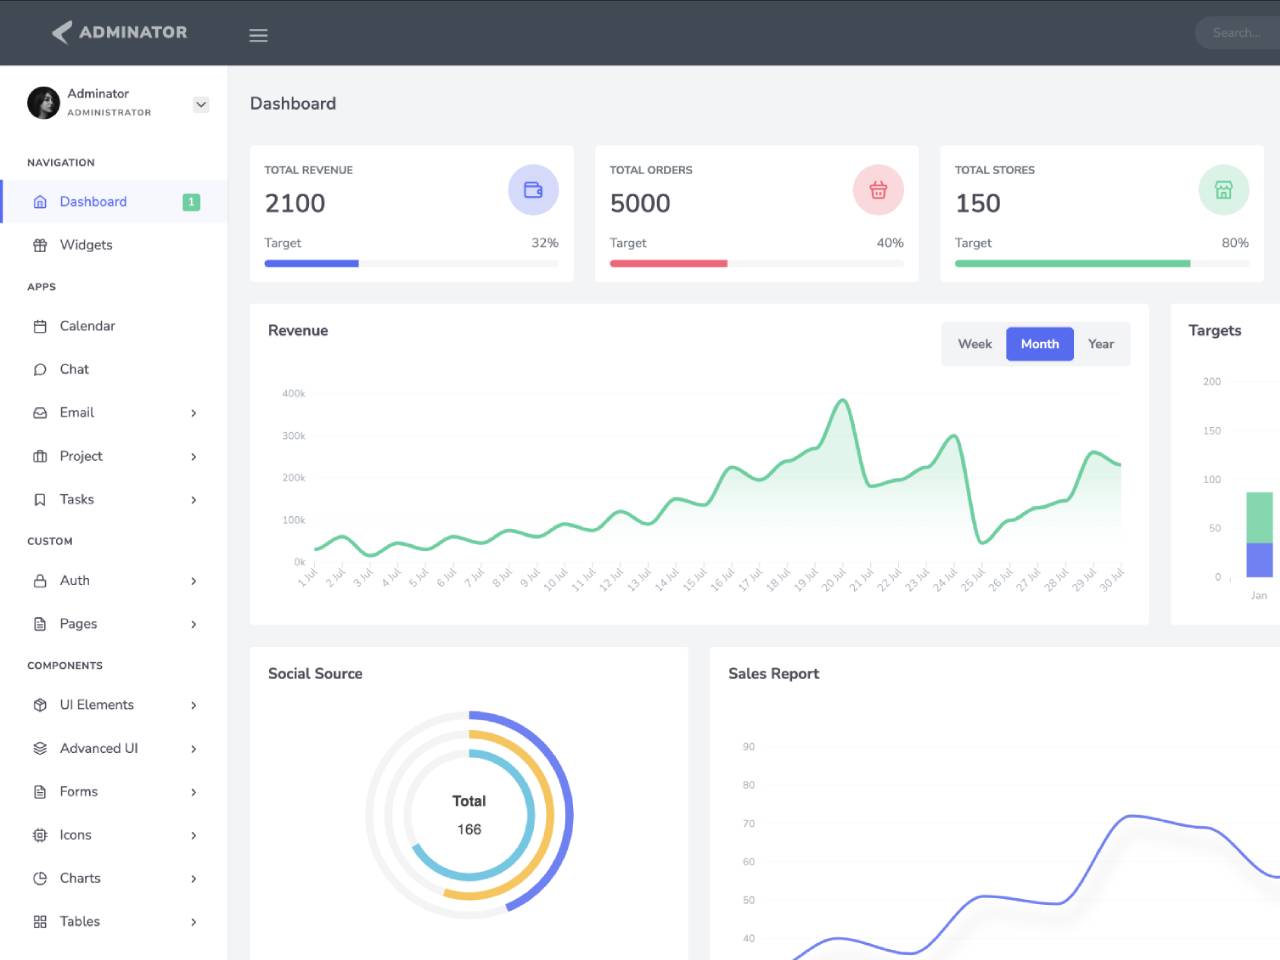The image size is (1280, 960).
Task: Toggle the hamburger sidebar menu icon
Action: coord(258,35)
